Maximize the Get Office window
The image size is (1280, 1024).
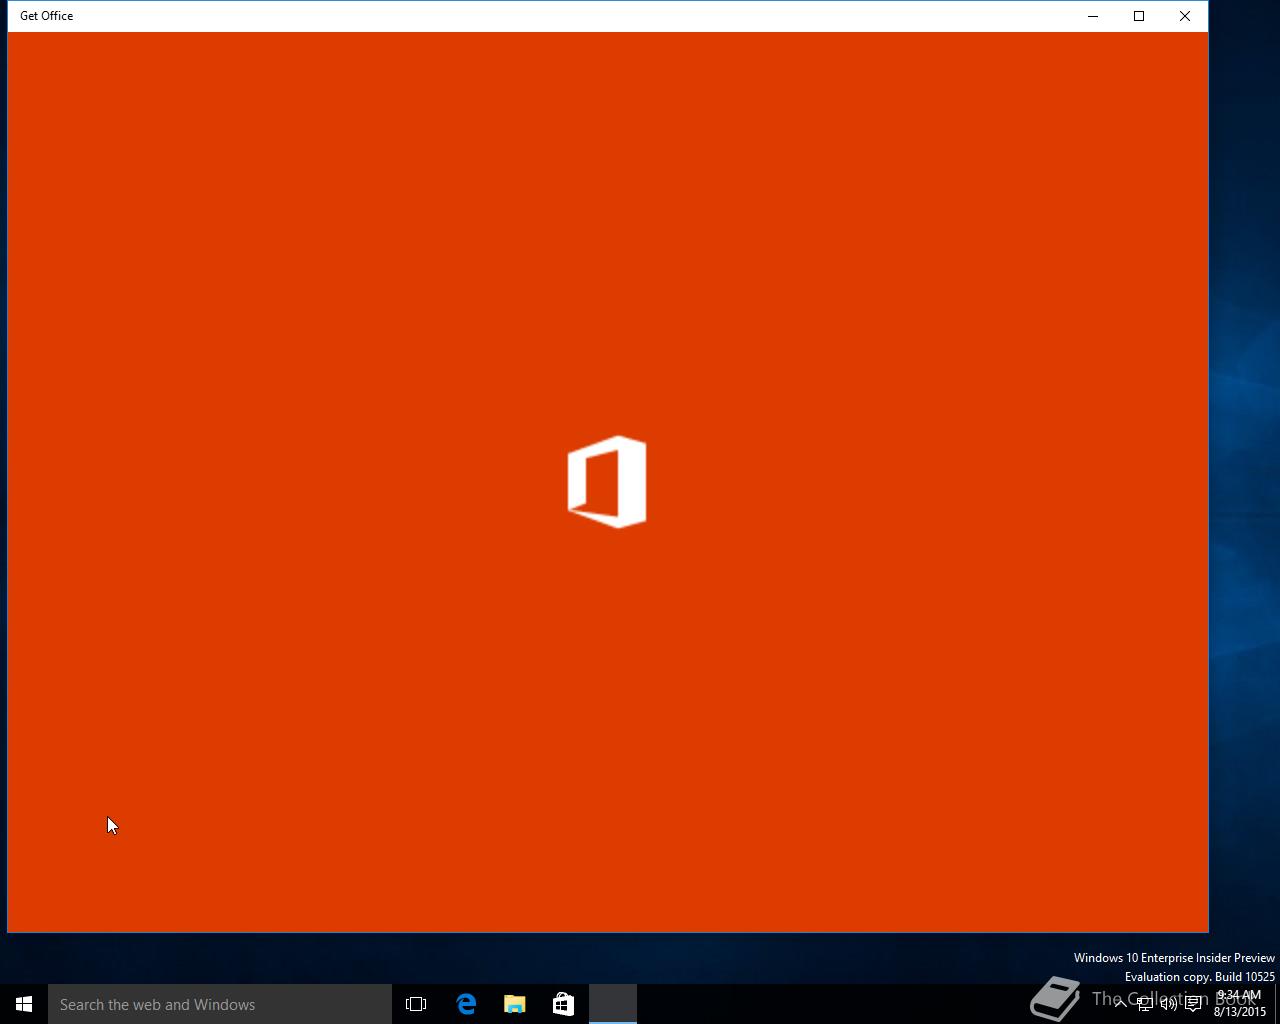click(1139, 16)
